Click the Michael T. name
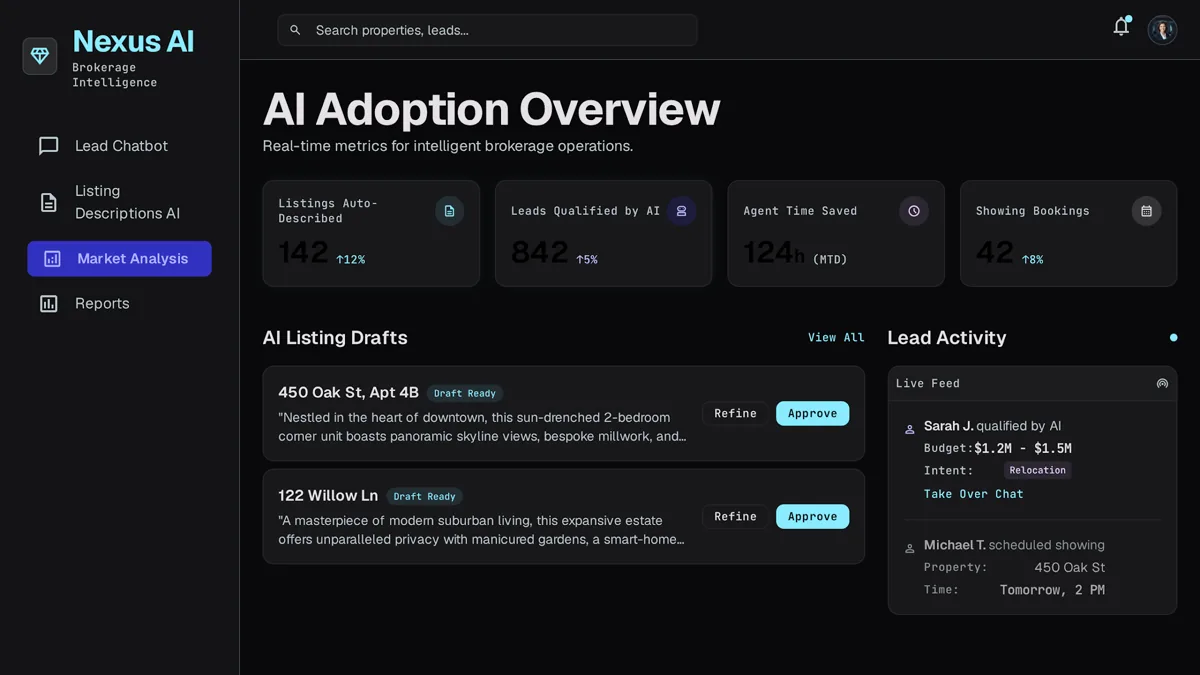1200x675 pixels. click(954, 546)
